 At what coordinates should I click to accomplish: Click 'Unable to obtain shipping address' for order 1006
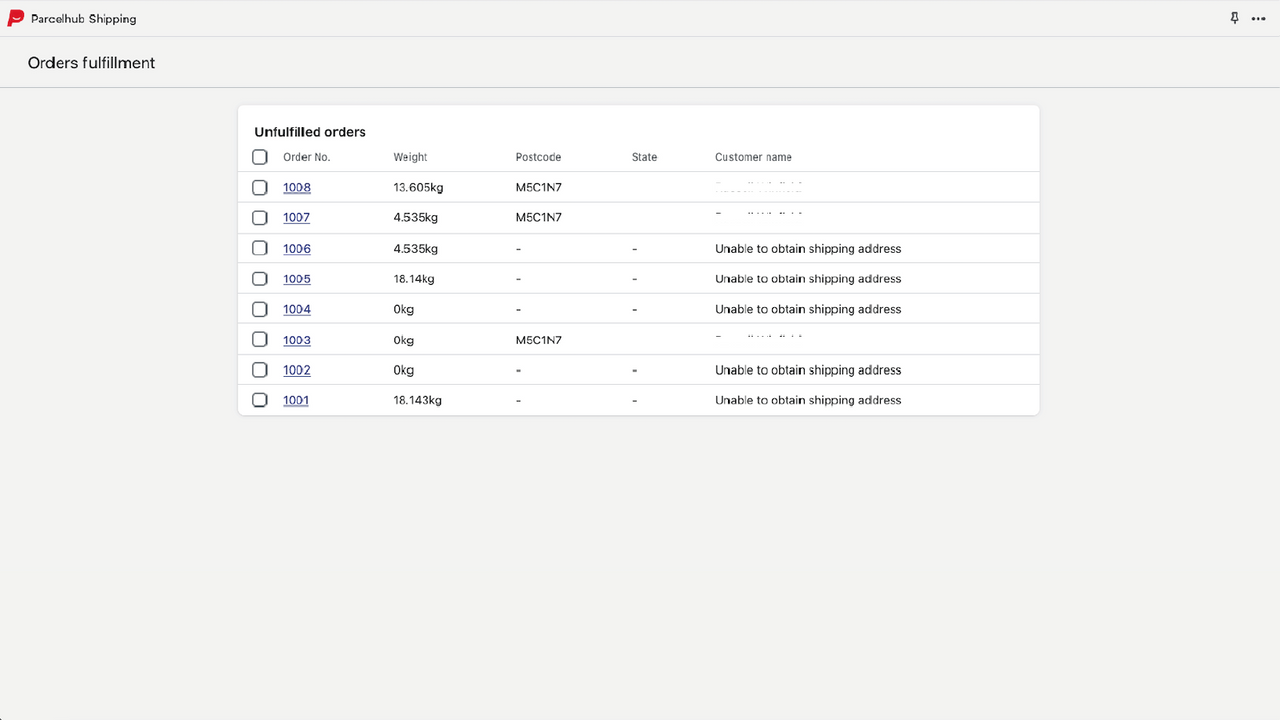click(808, 248)
